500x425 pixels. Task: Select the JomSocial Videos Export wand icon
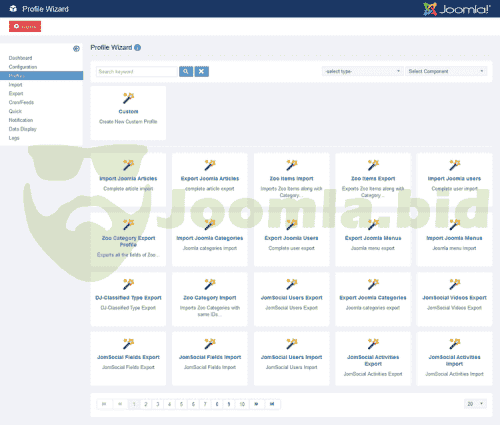click(x=454, y=284)
